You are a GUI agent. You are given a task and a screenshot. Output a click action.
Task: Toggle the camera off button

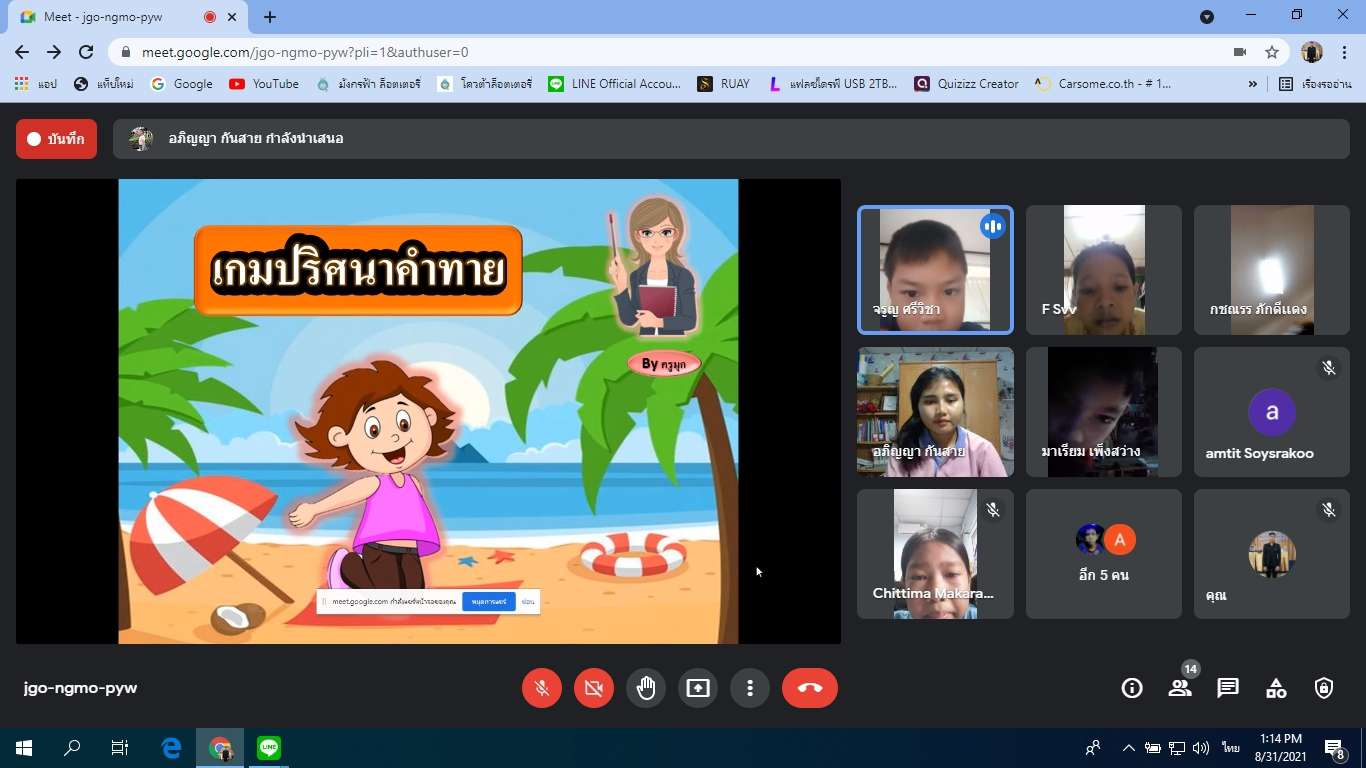point(594,688)
